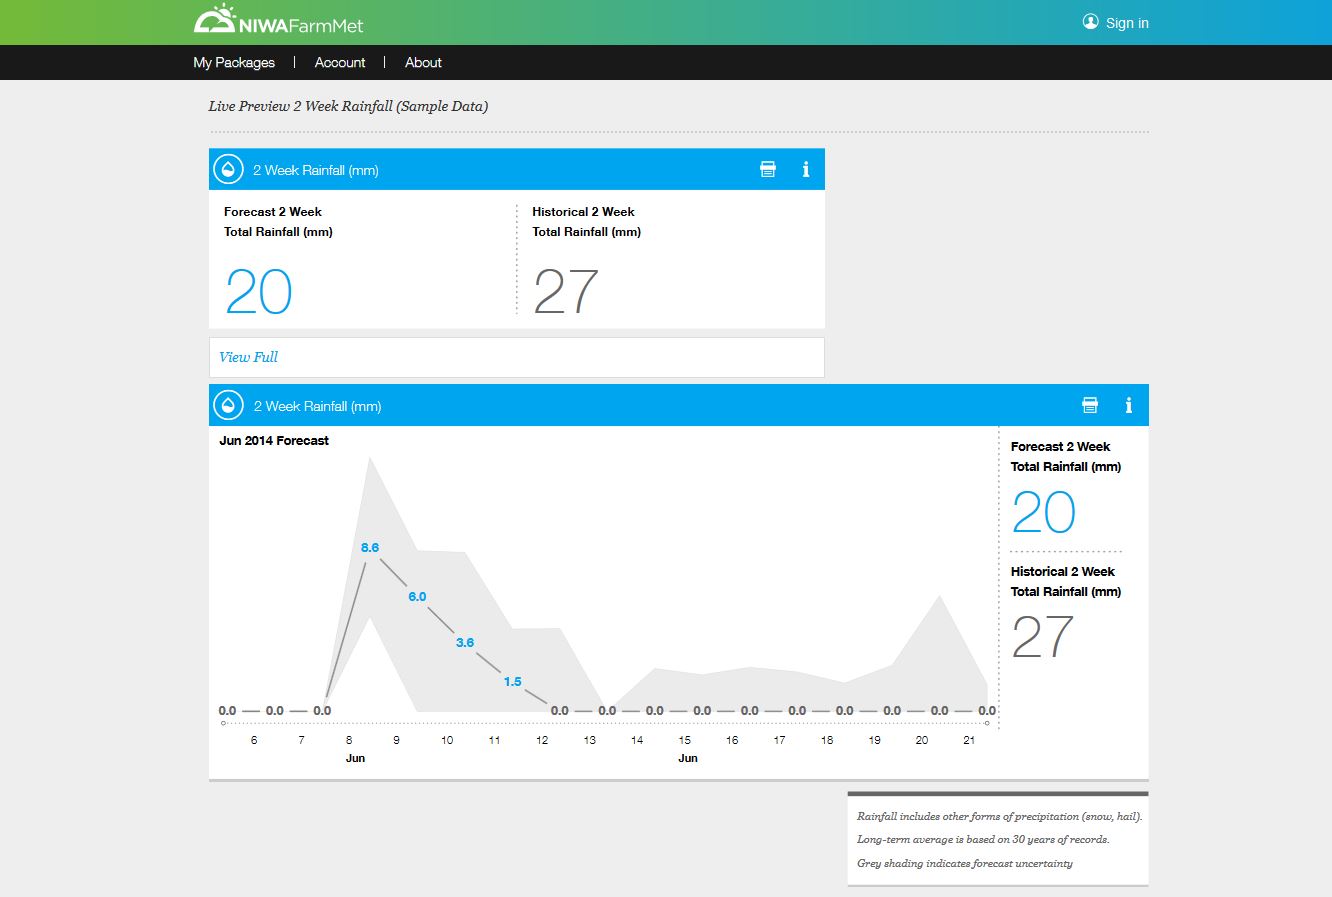
Task: Click the water drop icon in the chart panel header
Action: 228,406
